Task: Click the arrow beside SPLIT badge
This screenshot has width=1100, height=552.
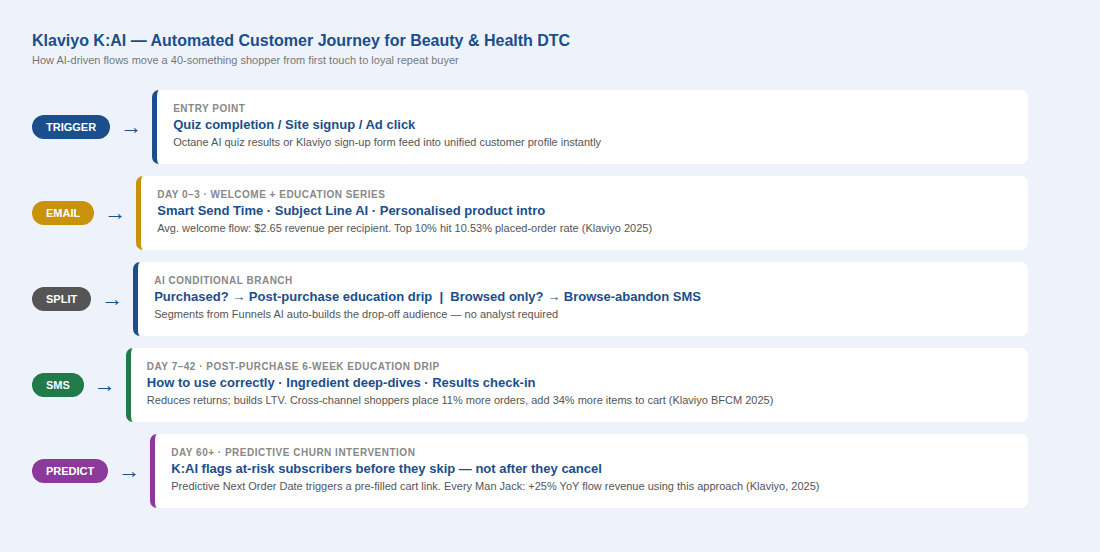Action: (x=112, y=302)
